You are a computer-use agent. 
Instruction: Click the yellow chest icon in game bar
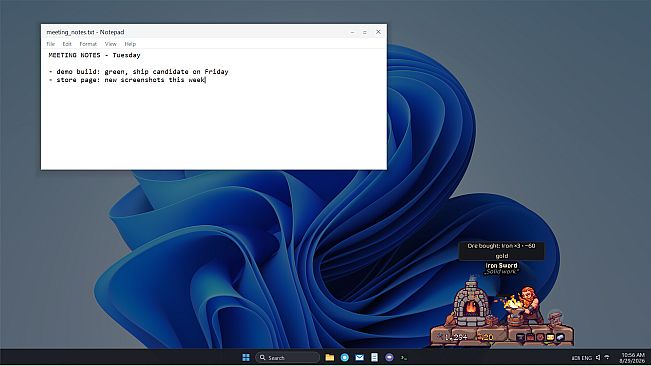coord(551,337)
